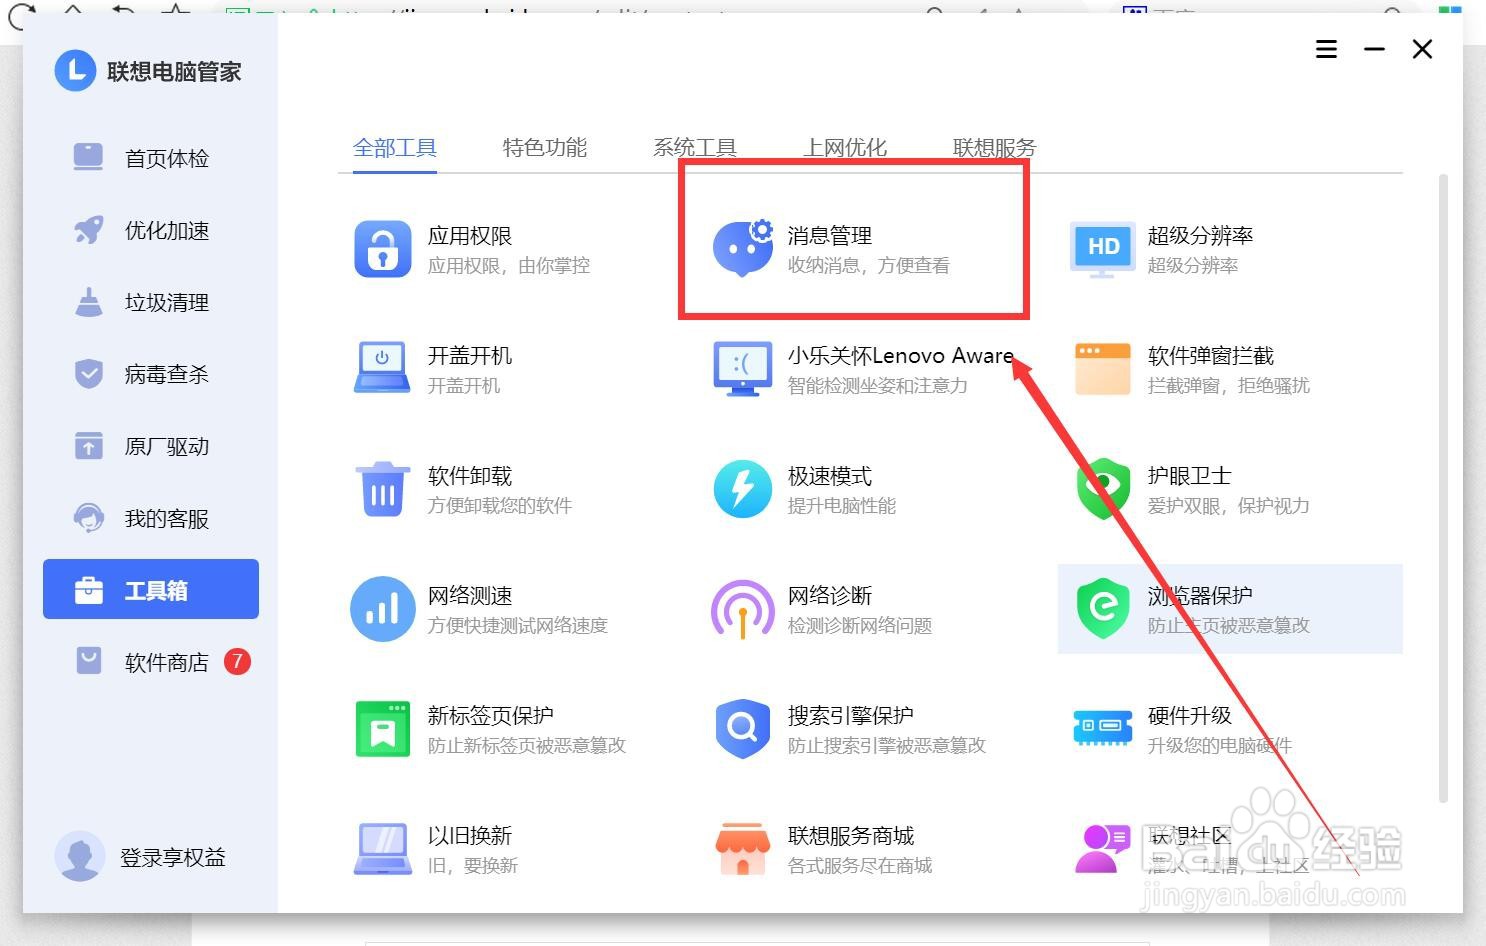Viewport: 1486px width, 946px height.
Task: Open the 小乐关怀Lenovo Aware monitor icon
Action: tap(742, 369)
